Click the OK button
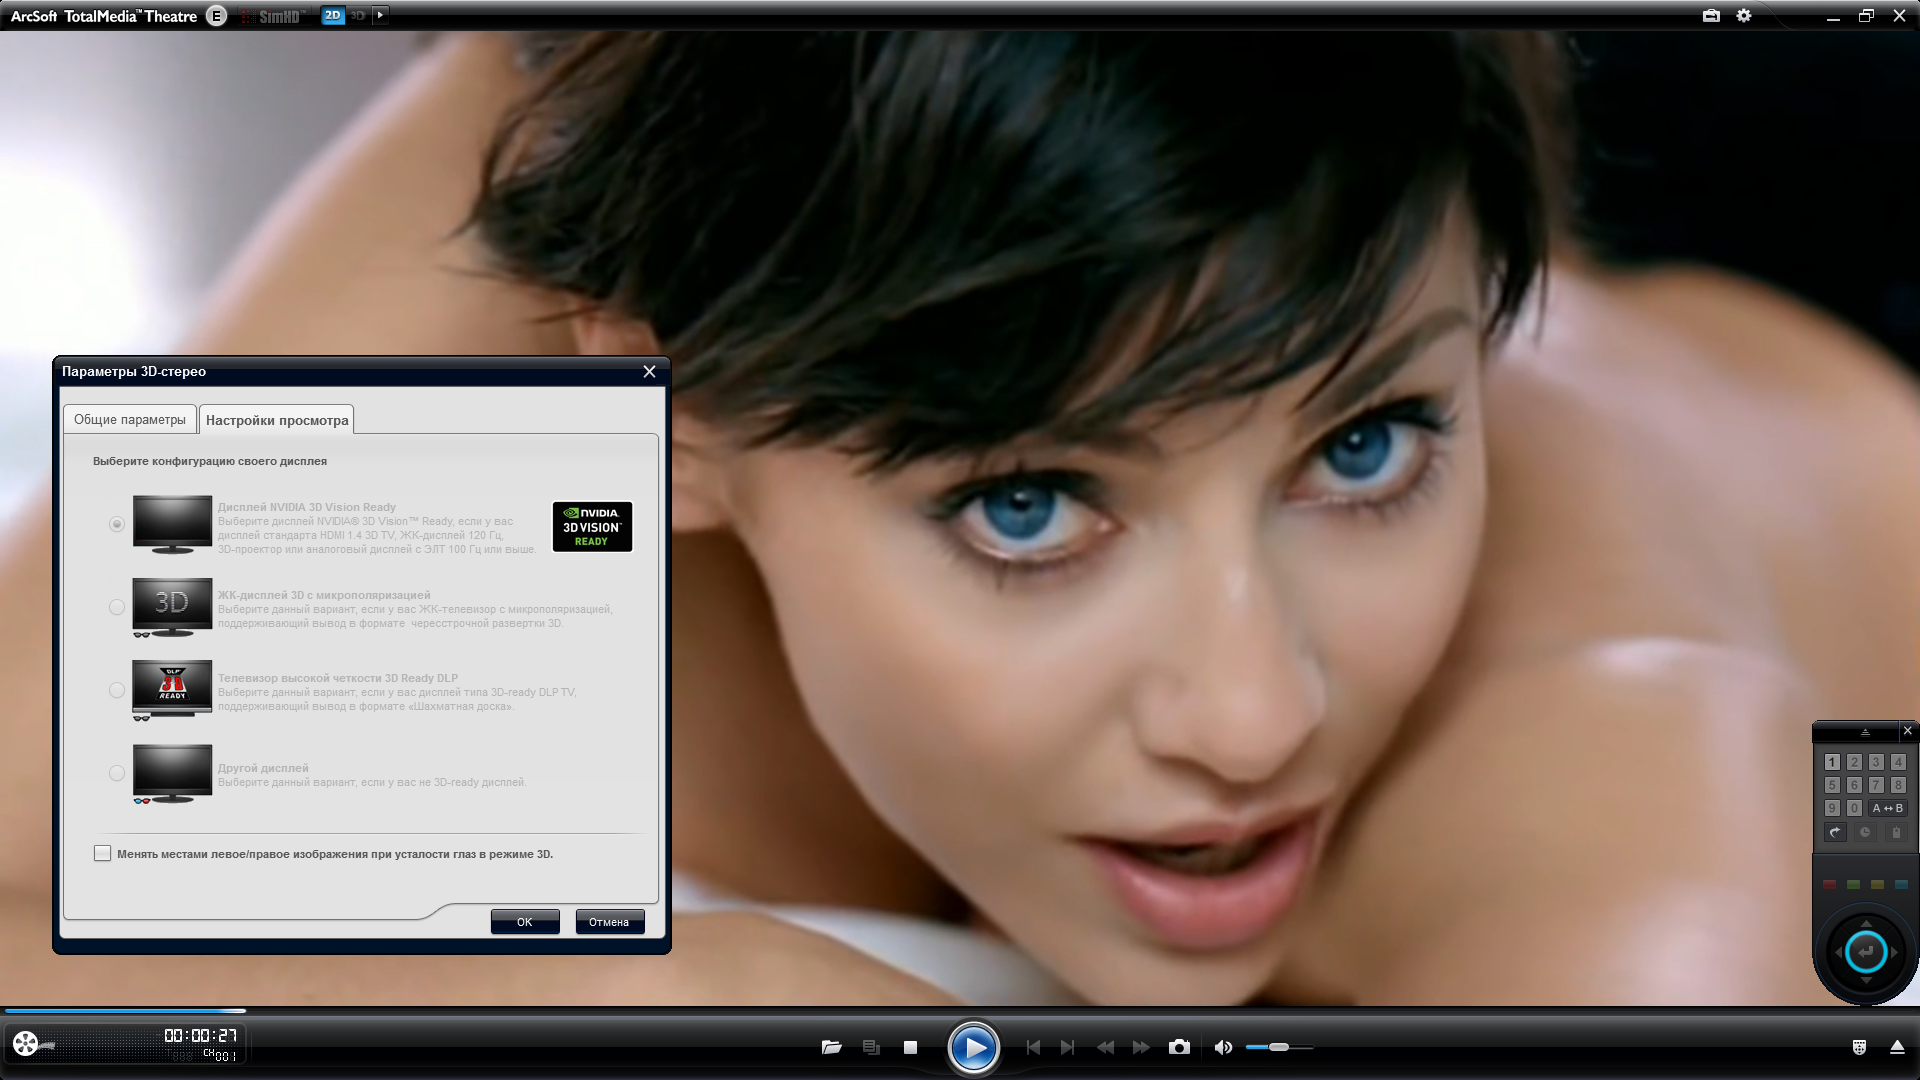1920x1080 pixels. tap(524, 922)
